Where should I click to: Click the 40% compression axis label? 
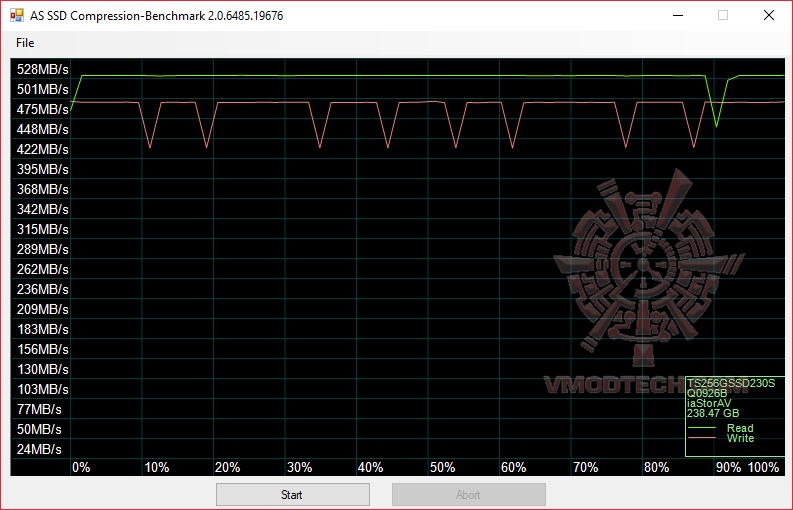[x=371, y=467]
